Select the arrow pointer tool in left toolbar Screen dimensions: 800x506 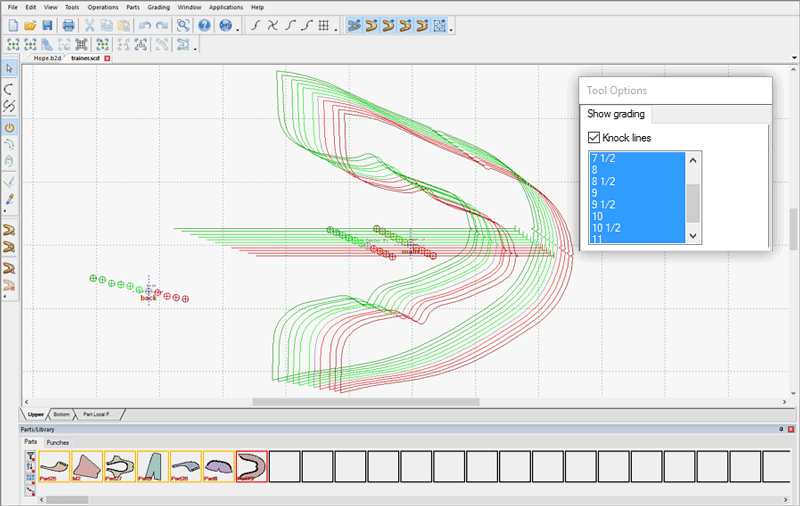point(9,68)
